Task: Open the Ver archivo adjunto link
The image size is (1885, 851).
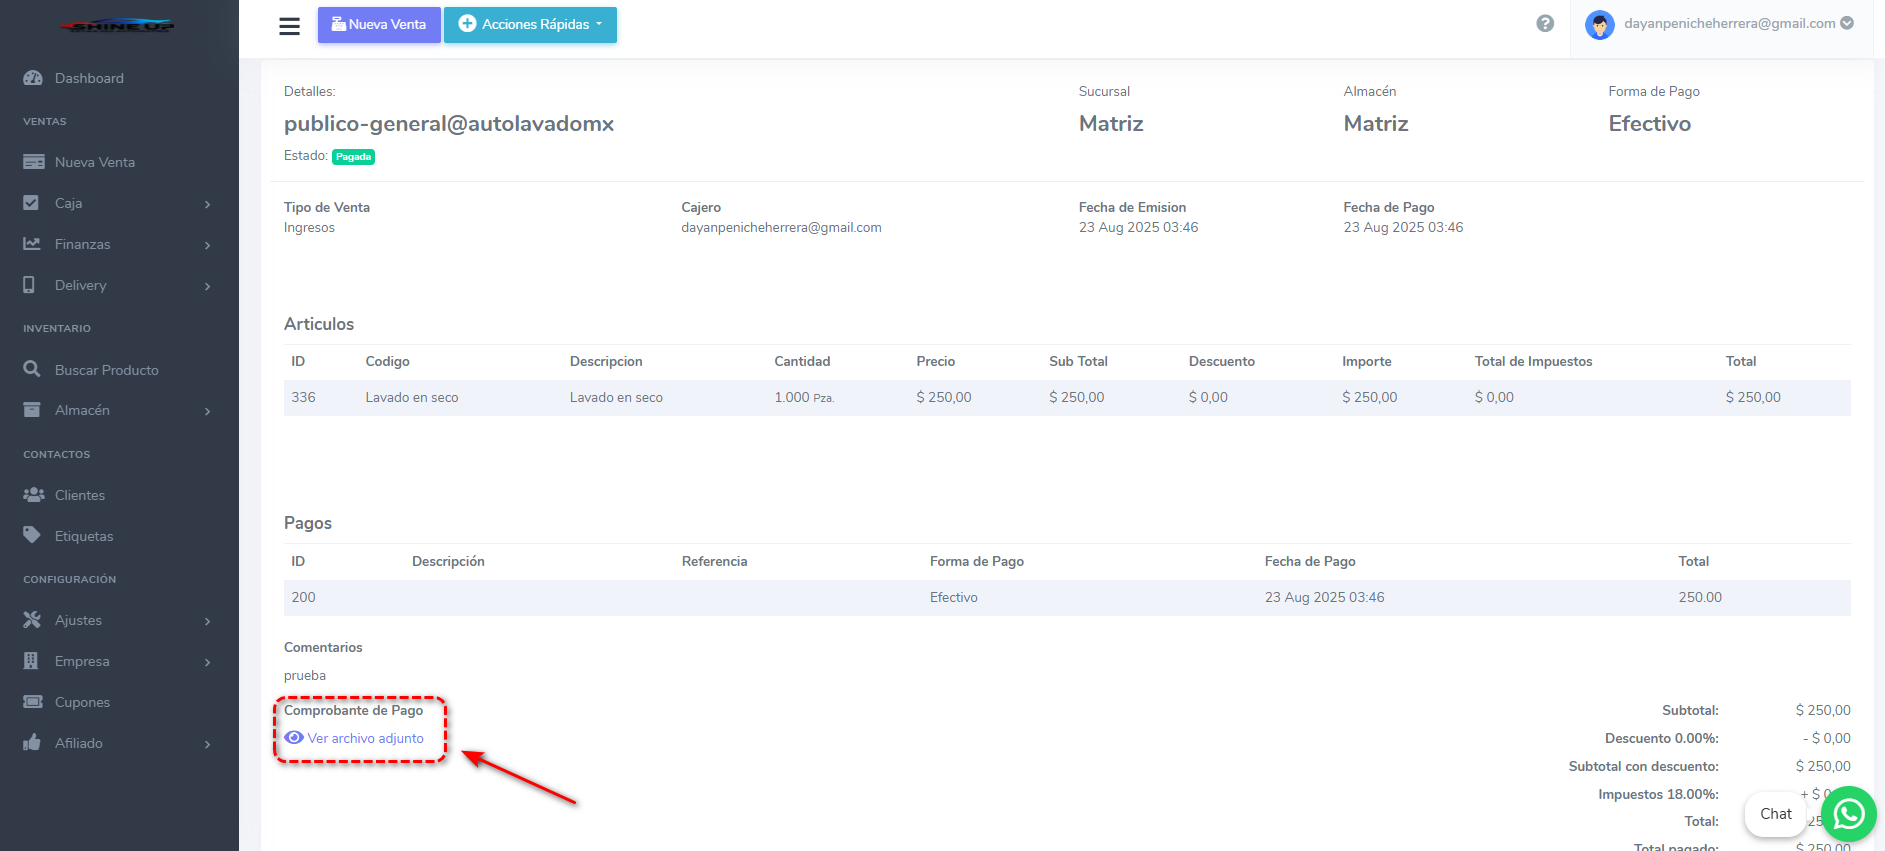Action: coord(365,738)
